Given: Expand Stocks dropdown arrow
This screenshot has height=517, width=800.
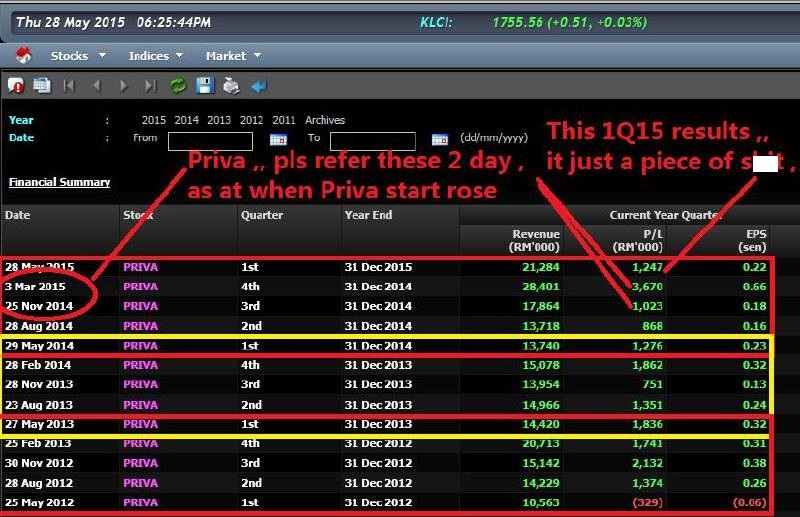Looking at the screenshot, I should tap(102, 55).
